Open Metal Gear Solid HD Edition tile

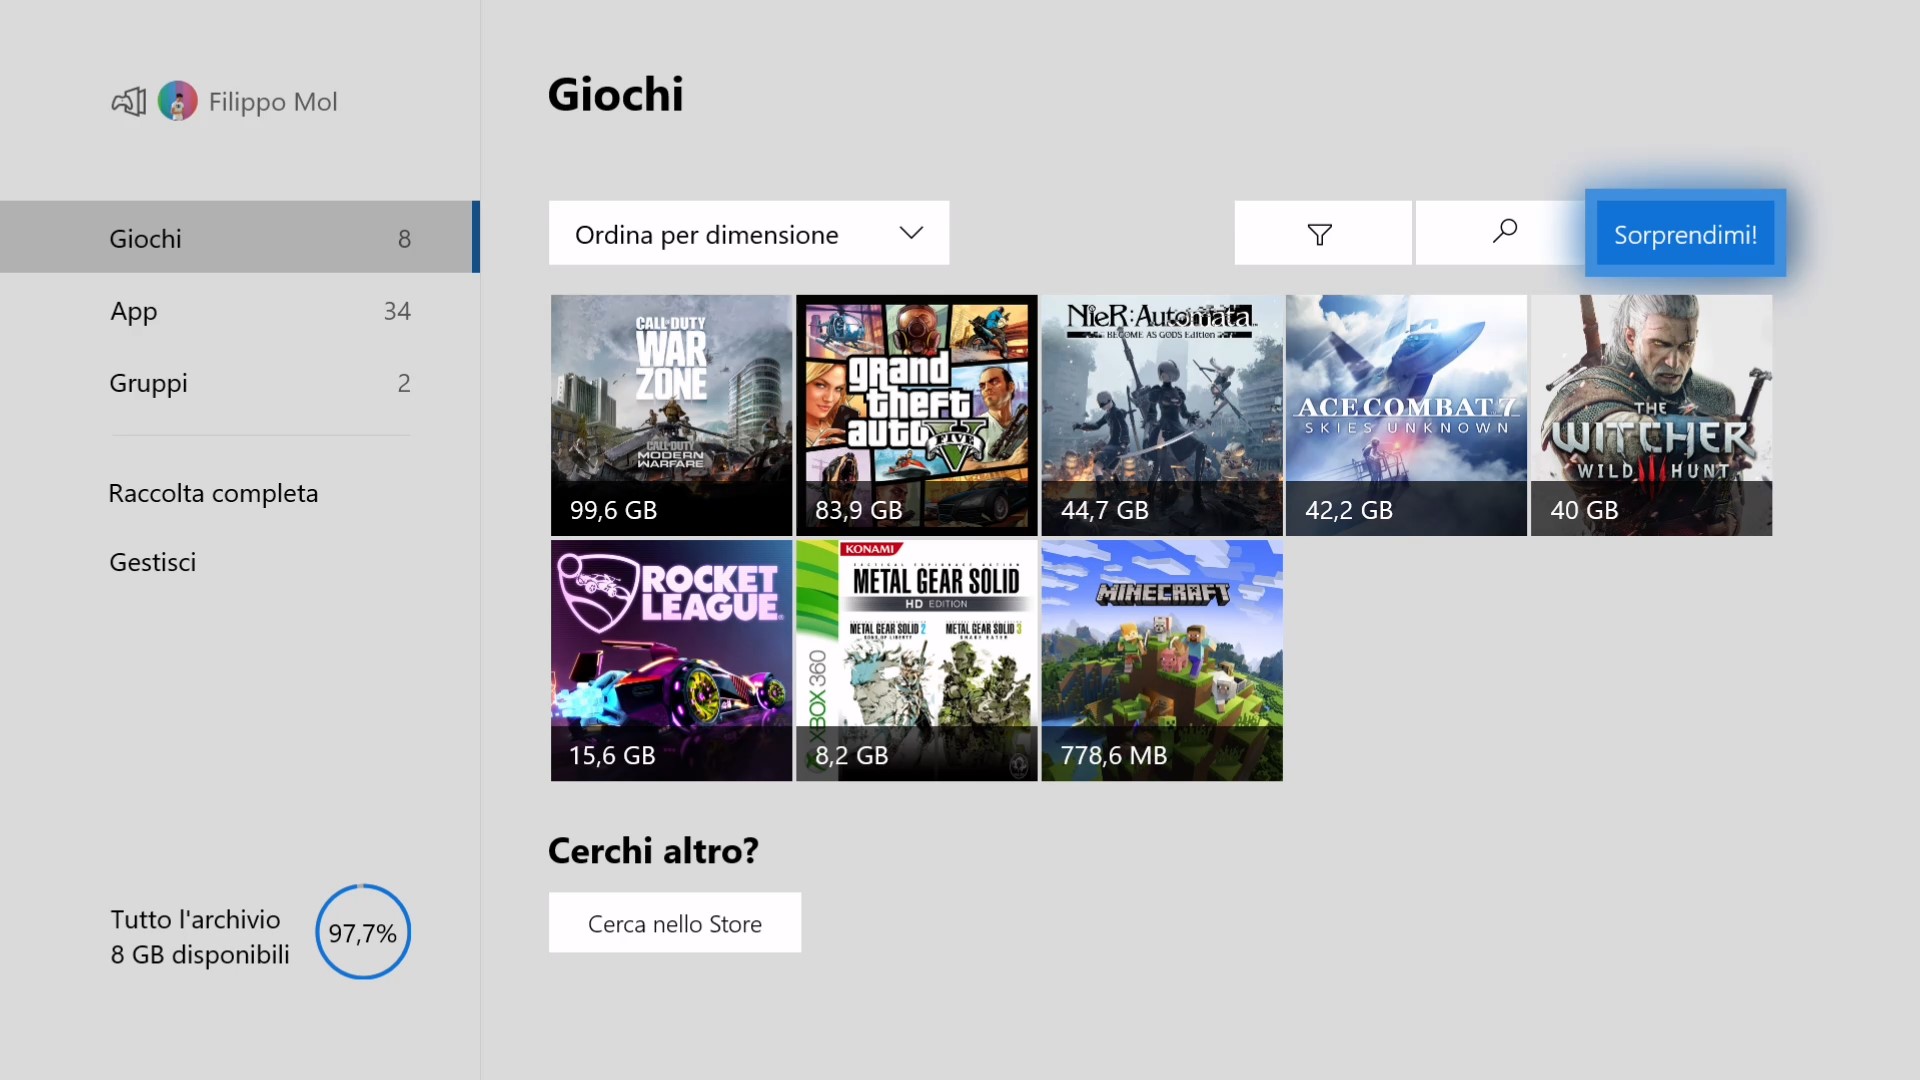pyautogui.click(x=916, y=661)
